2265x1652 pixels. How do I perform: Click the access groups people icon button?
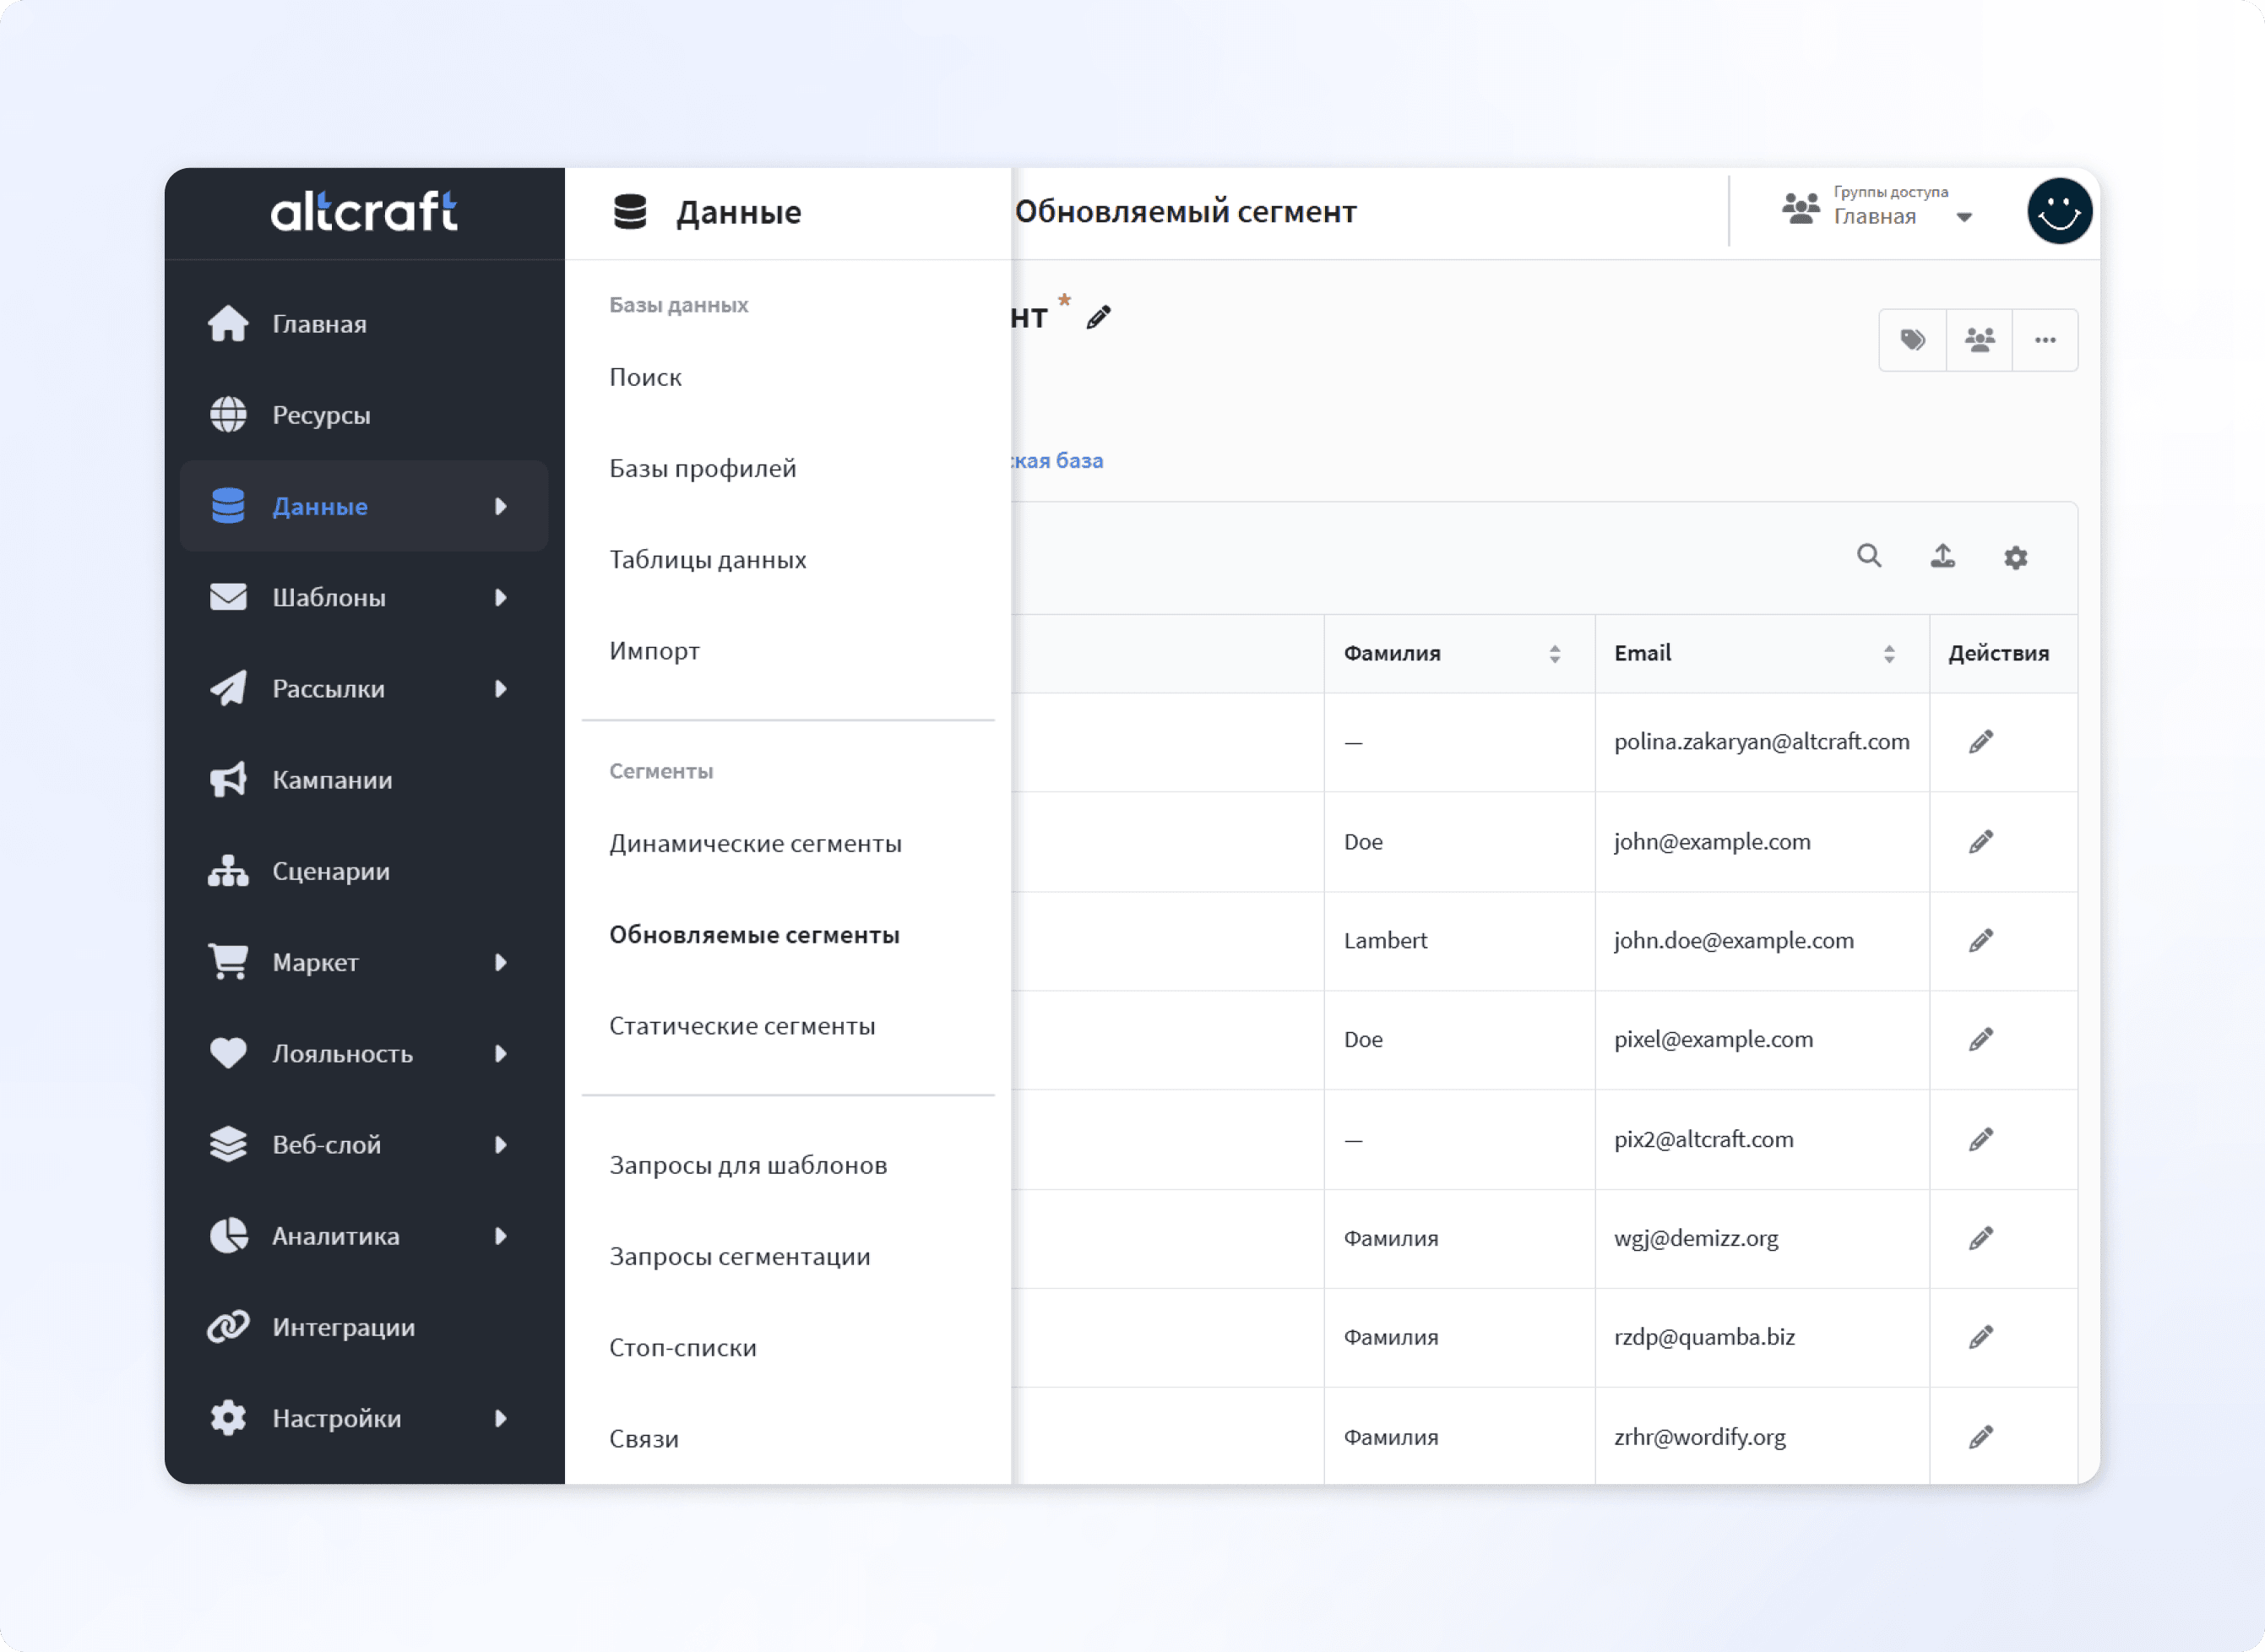(x=1979, y=340)
